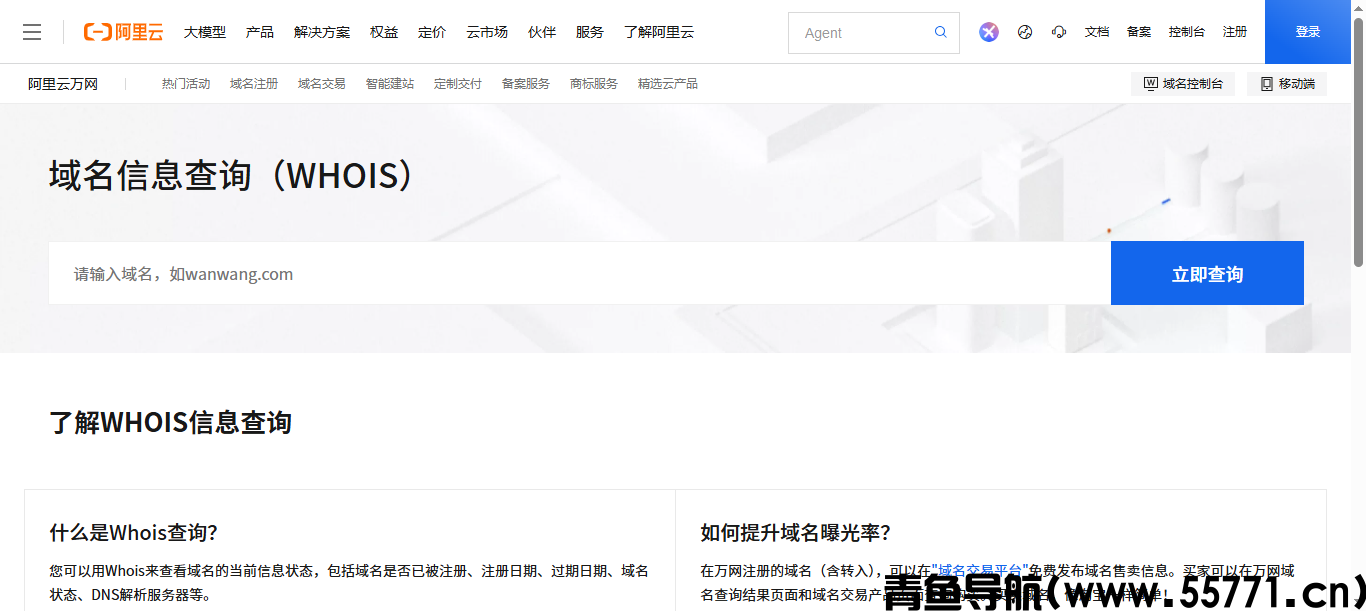Open 产品 menu in top navigation

pyautogui.click(x=260, y=32)
